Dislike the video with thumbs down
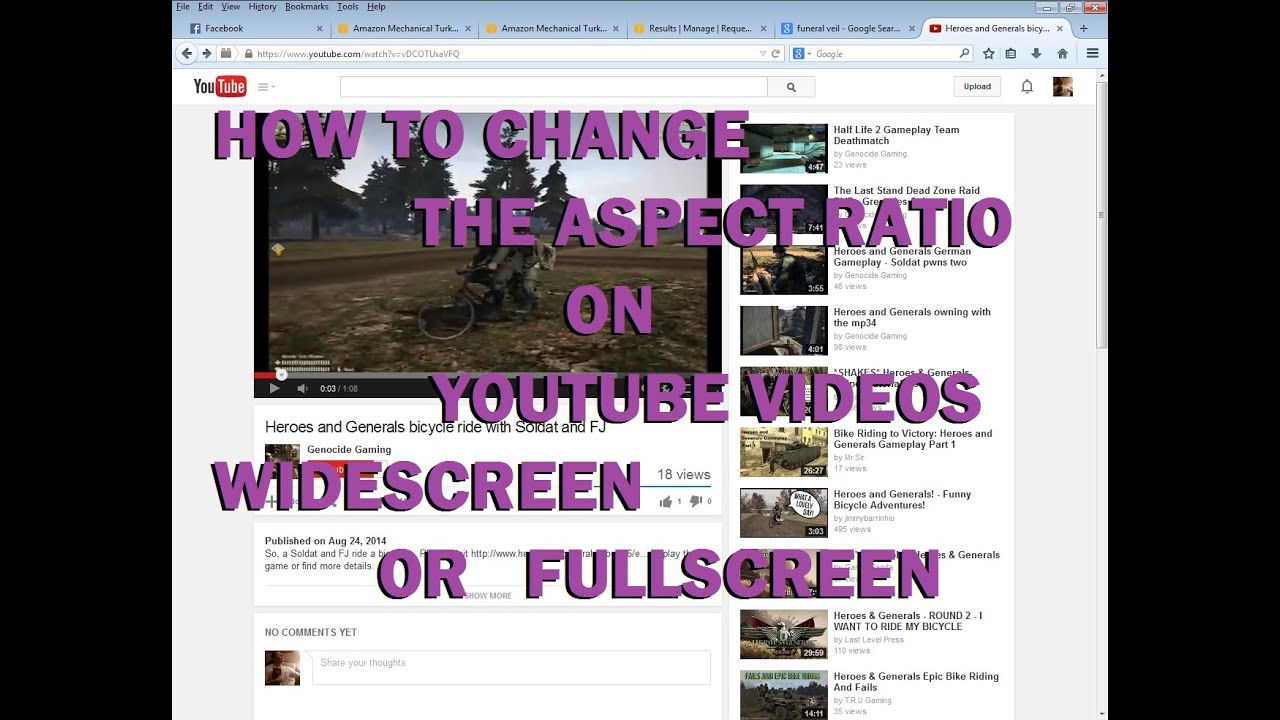This screenshot has width=1280, height=720. [x=696, y=501]
